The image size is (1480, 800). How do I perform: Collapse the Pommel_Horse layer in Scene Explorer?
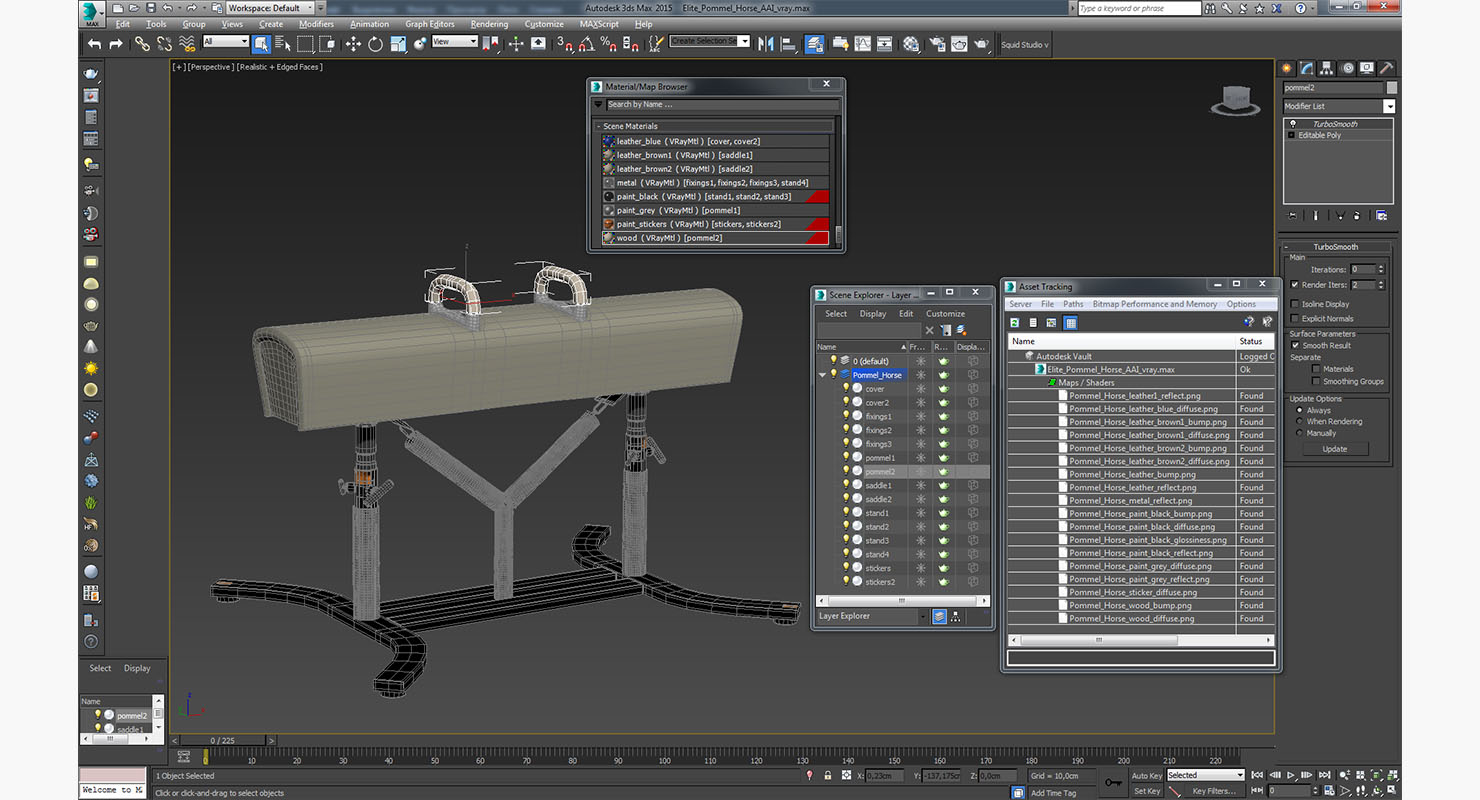tap(822, 375)
